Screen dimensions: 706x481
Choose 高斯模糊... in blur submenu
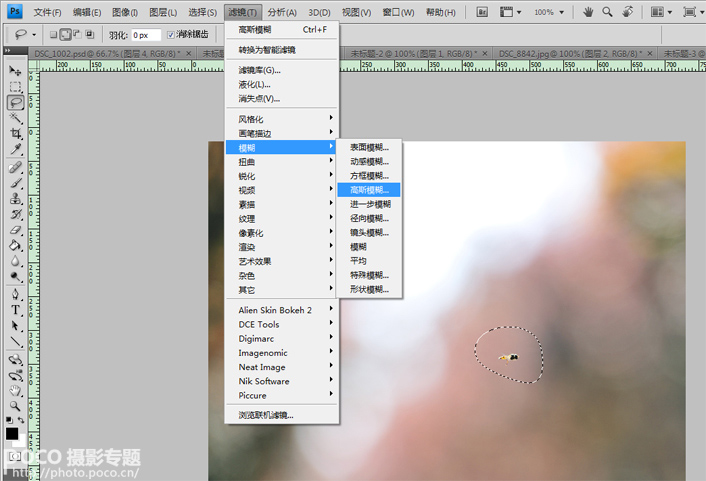click(x=369, y=190)
